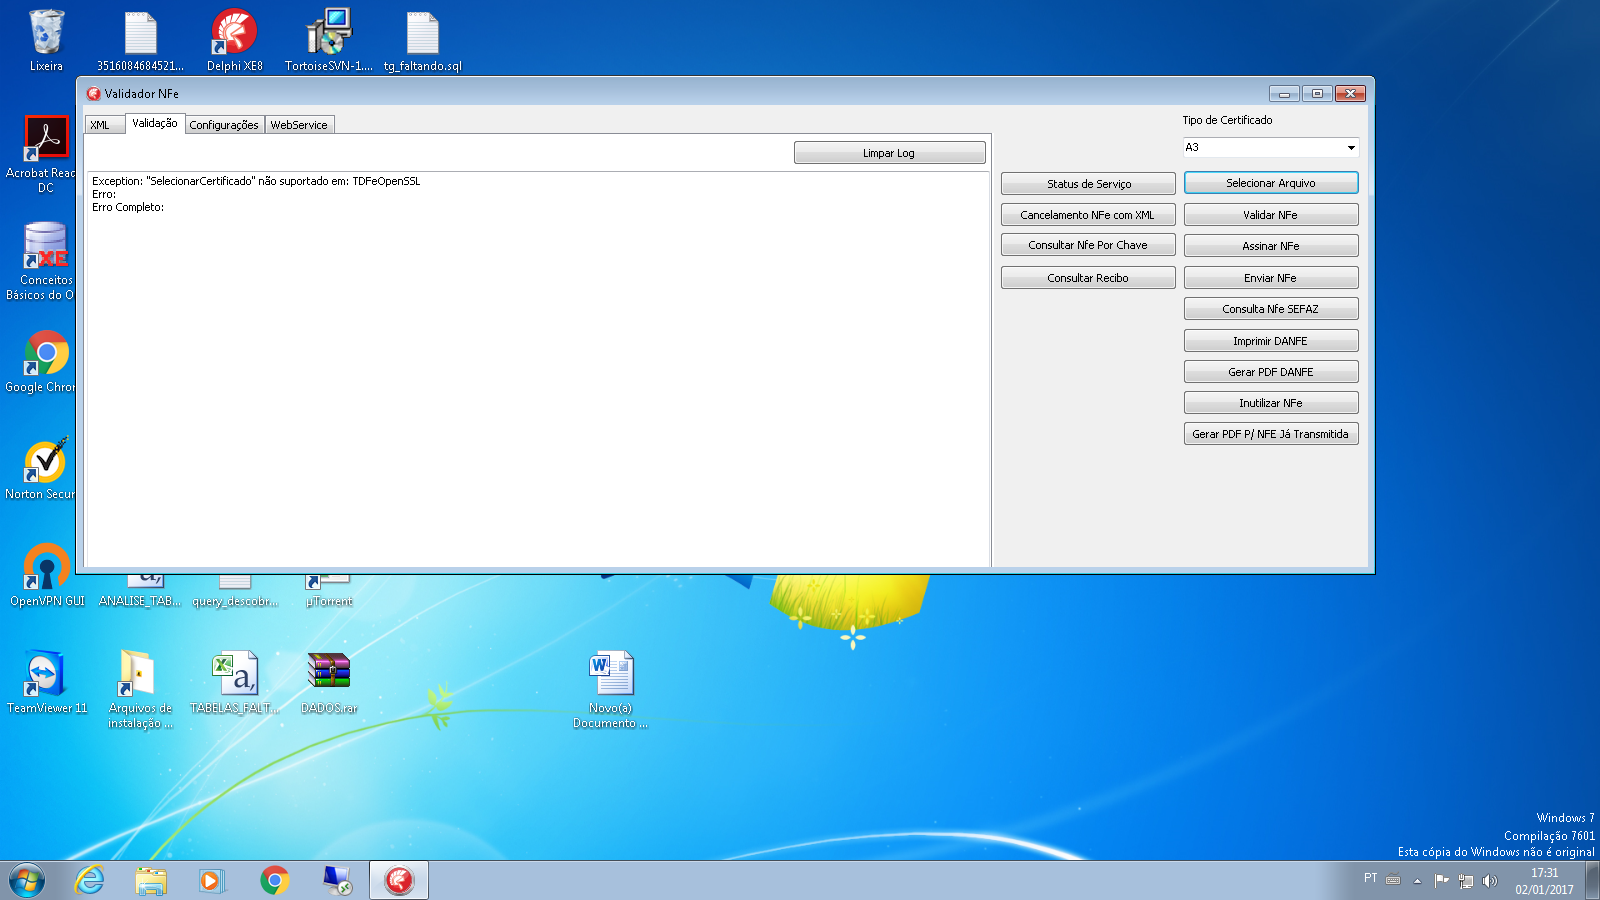Click the Status de Serviço button
1600x900 pixels.
pos(1088,184)
